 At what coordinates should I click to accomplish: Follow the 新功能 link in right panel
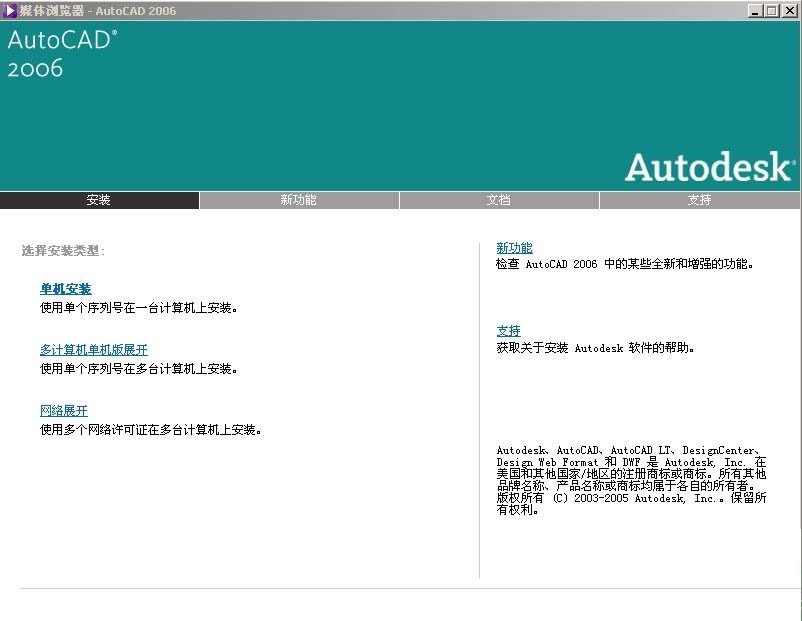[515, 248]
